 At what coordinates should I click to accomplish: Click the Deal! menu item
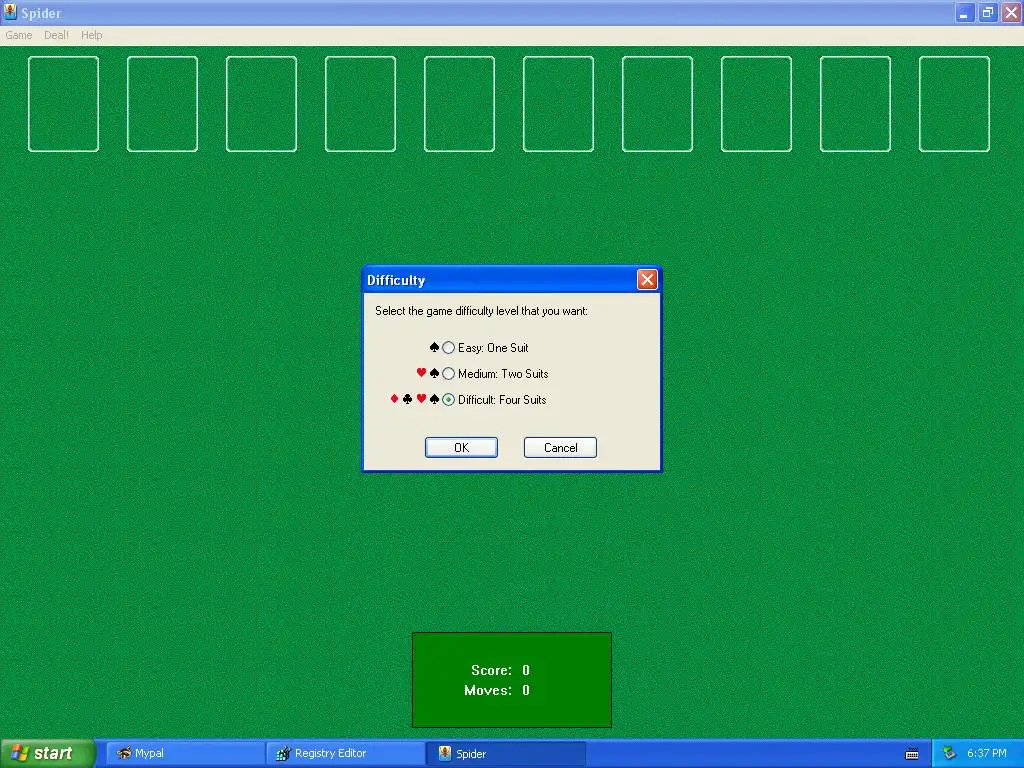click(56, 35)
